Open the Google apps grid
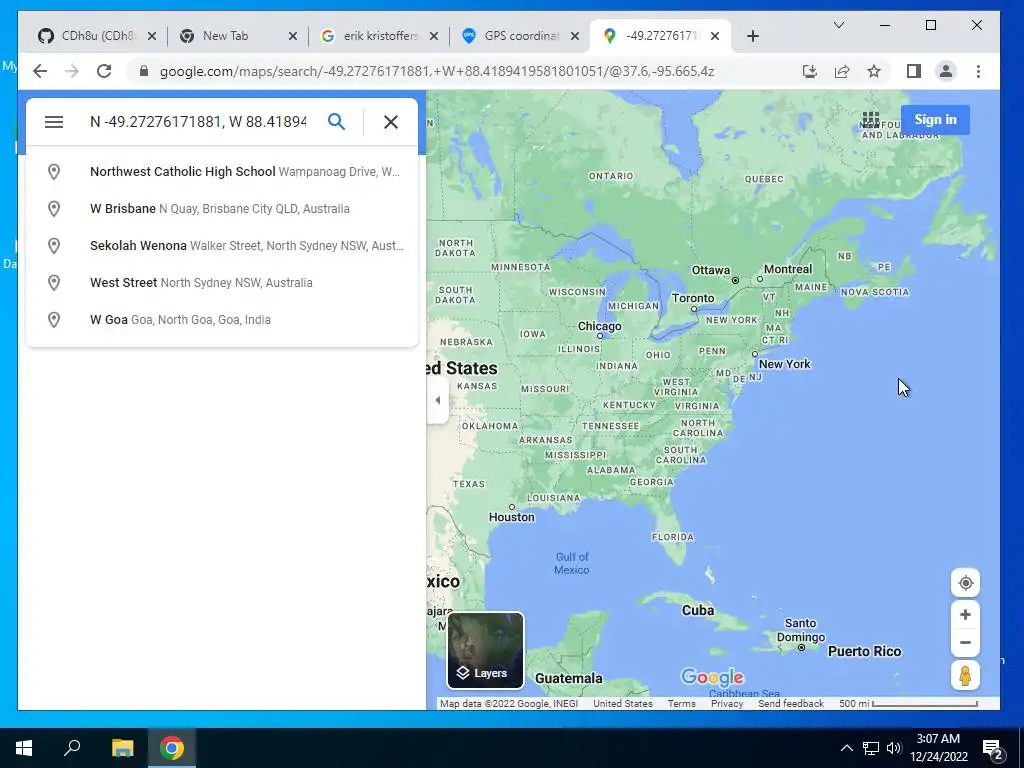This screenshot has height=768, width=1024. [871, 120]
